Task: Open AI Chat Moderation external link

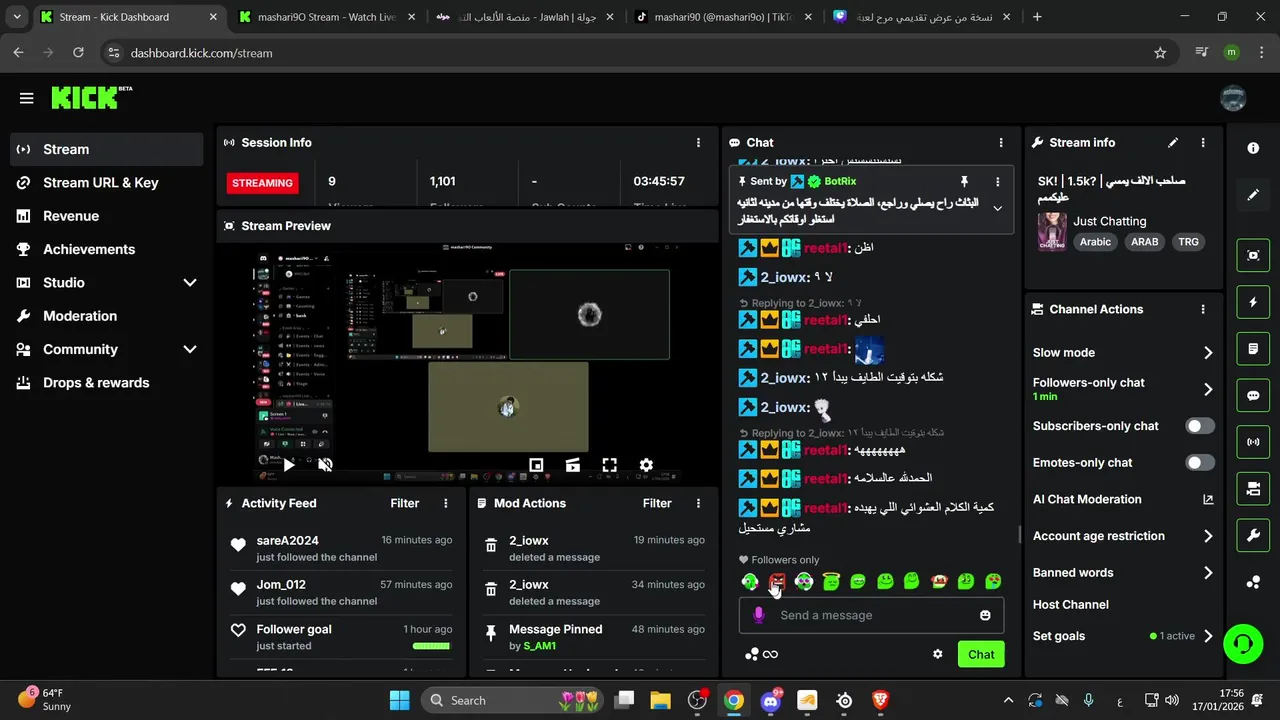Action: [x=1208, y=499]
